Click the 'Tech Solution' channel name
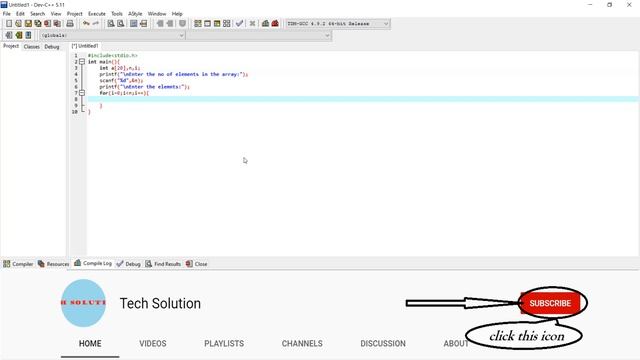This screenshot has height=360, width=640. tap(160, 303)
